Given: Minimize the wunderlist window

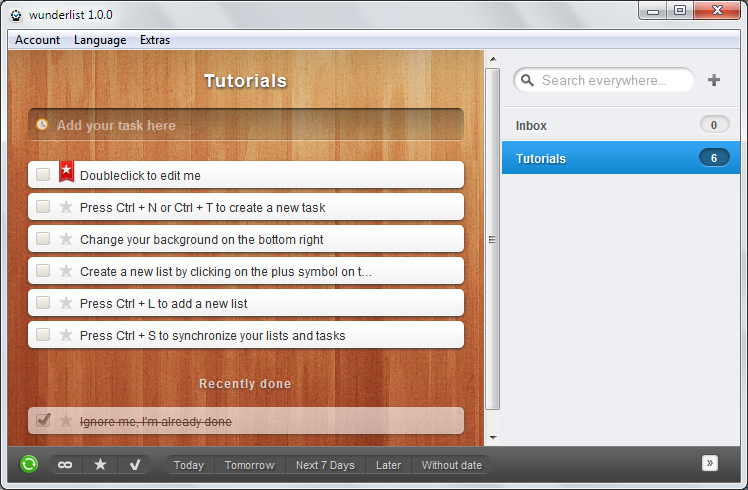Looking at the screenshot, I should pyautogui.click(x=653, y=10).
